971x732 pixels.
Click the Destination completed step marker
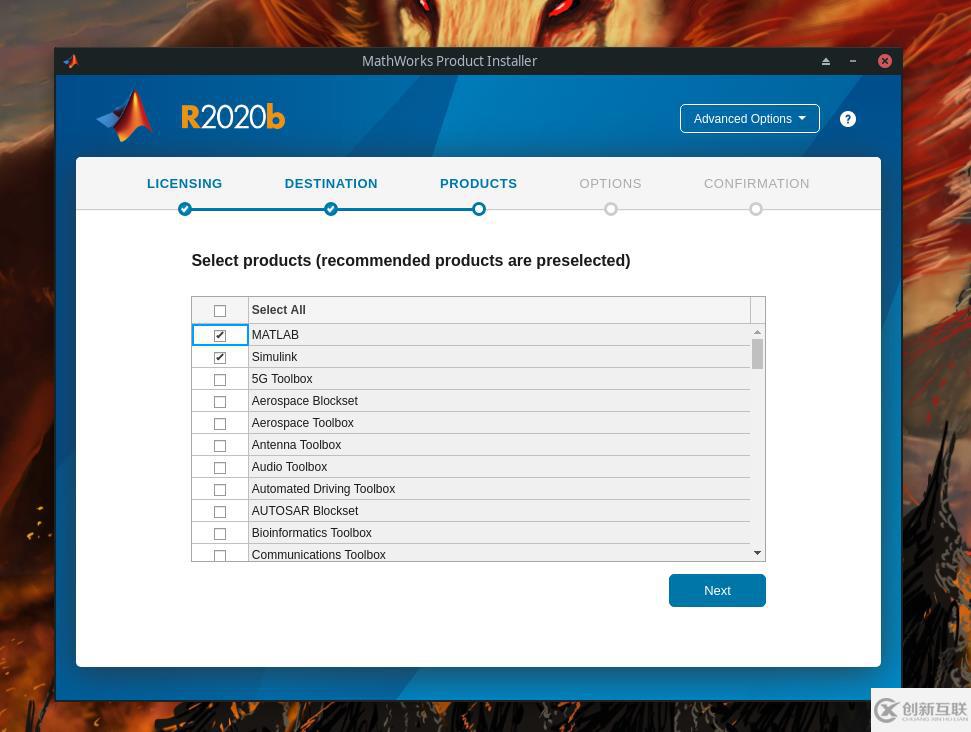(331, 209)
